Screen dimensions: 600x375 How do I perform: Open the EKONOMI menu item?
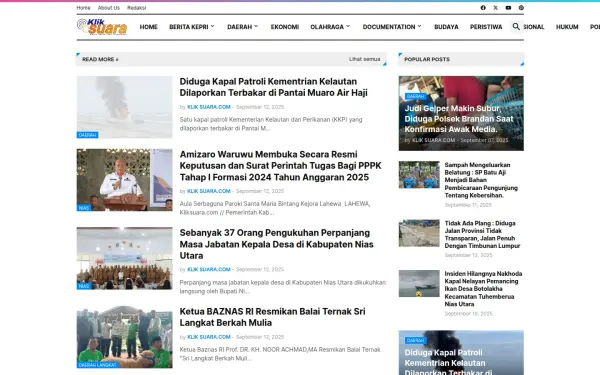pyautogui.click(x=285, y=27)
